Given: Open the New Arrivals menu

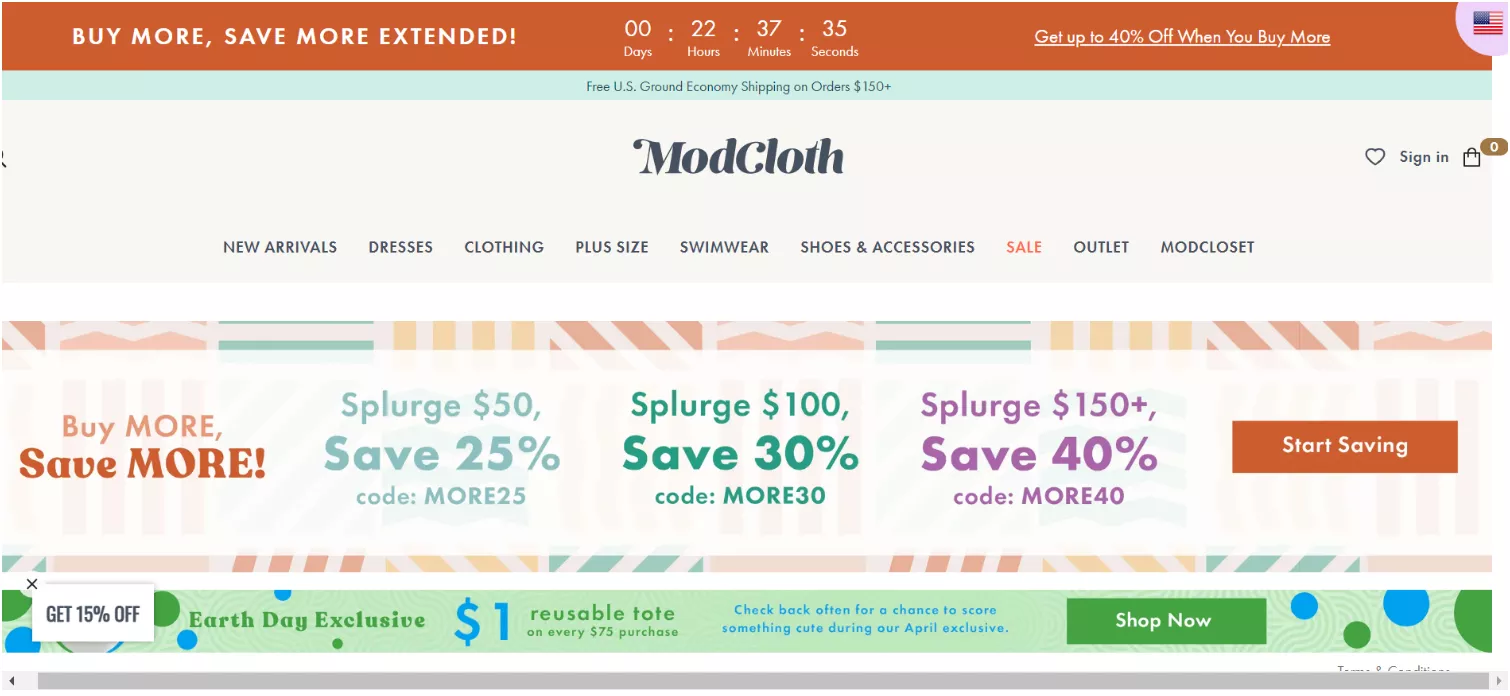Looking at the screenshot, I should pyautogui.click(x=280, y=247).
